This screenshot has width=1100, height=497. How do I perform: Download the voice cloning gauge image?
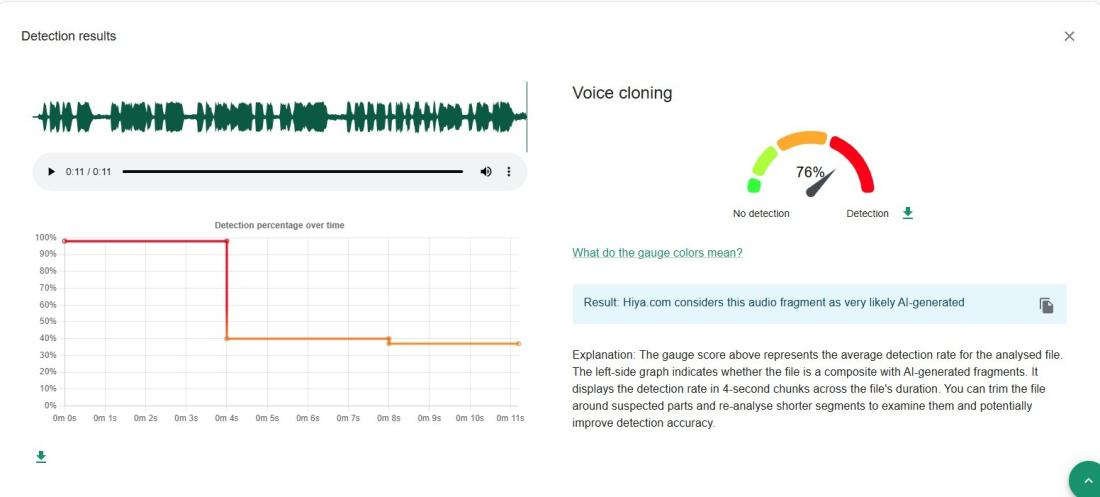coord(908,213)
